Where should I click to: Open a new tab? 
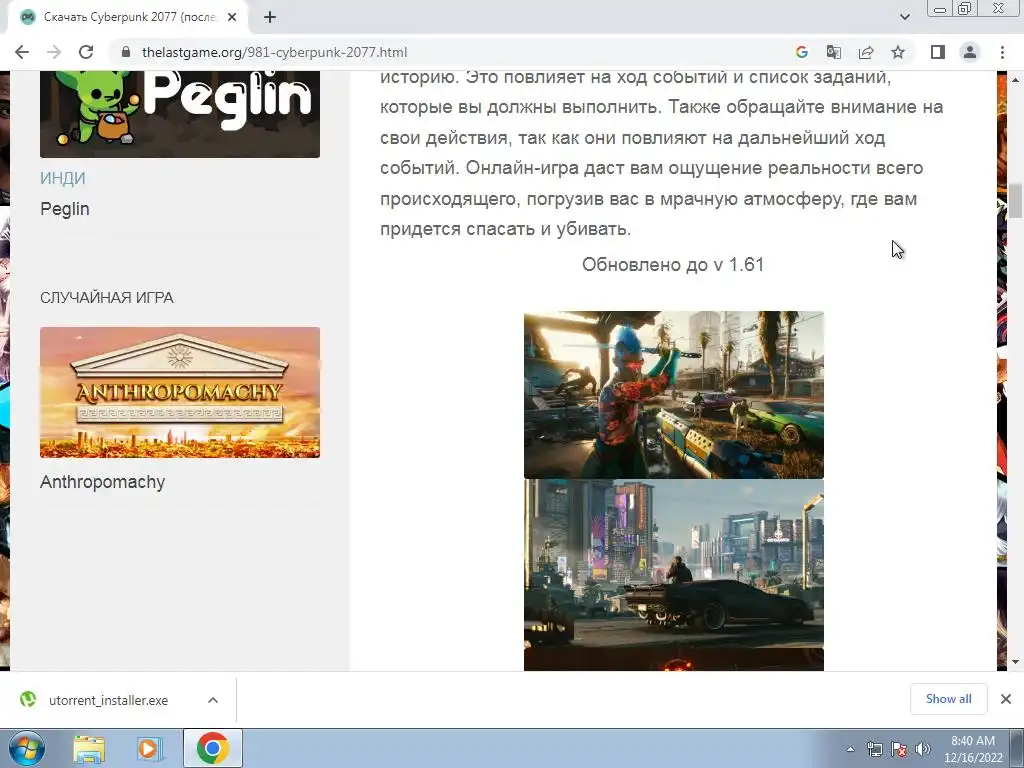click(x=270, y=17)
